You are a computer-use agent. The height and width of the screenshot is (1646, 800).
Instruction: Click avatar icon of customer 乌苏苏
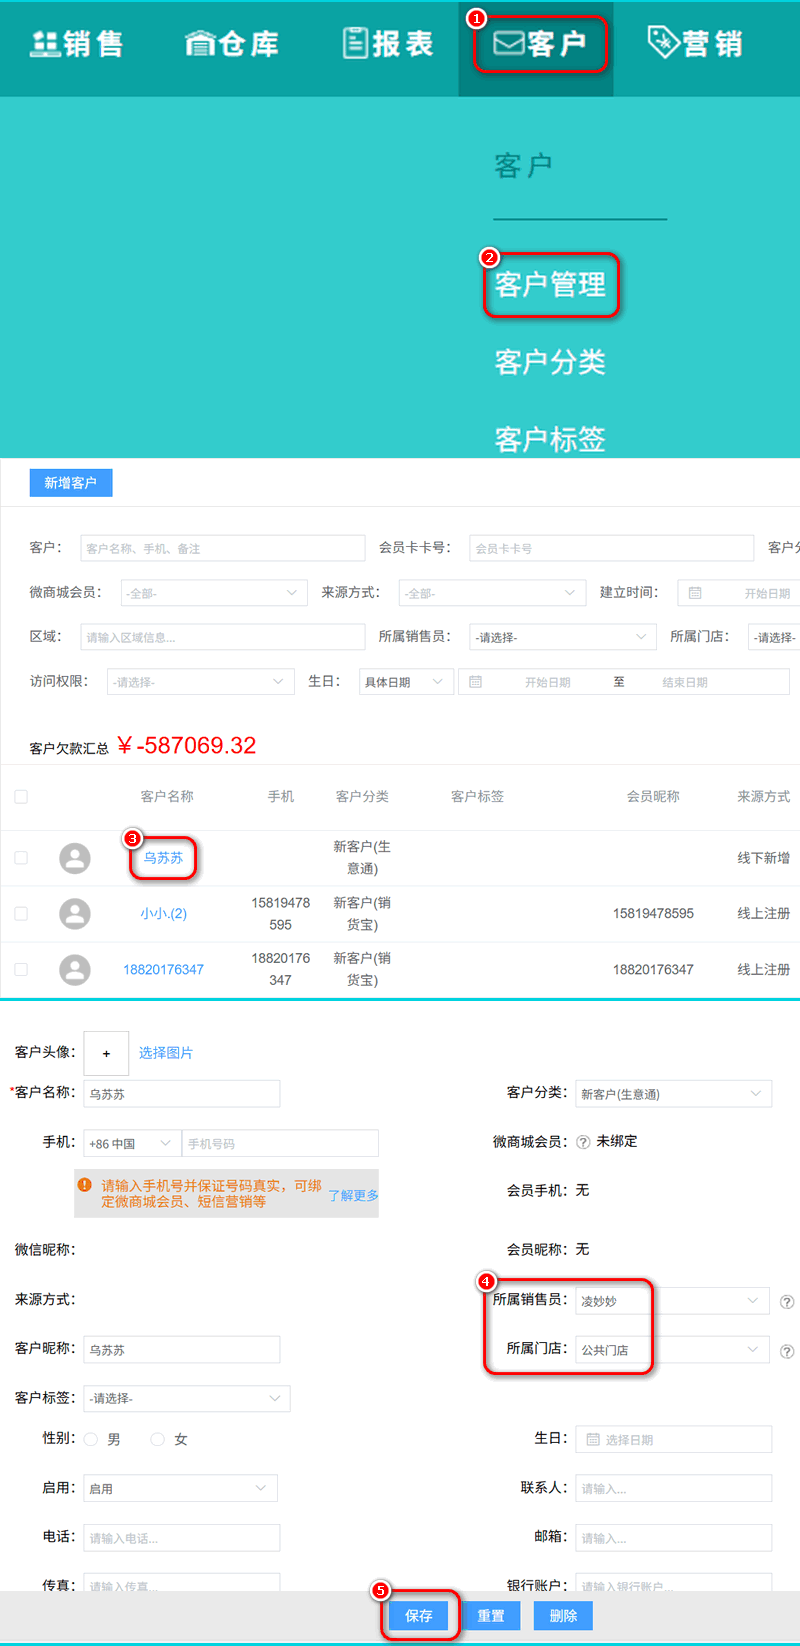[x=75, y=858]
